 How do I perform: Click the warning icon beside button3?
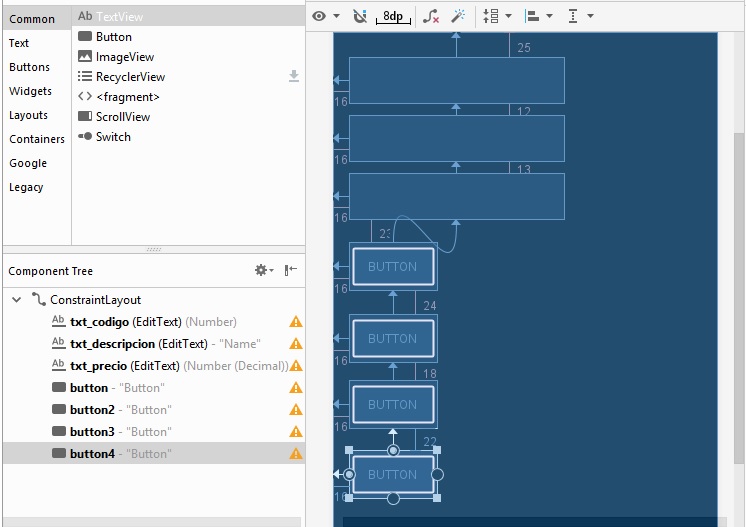pos(295,432)
